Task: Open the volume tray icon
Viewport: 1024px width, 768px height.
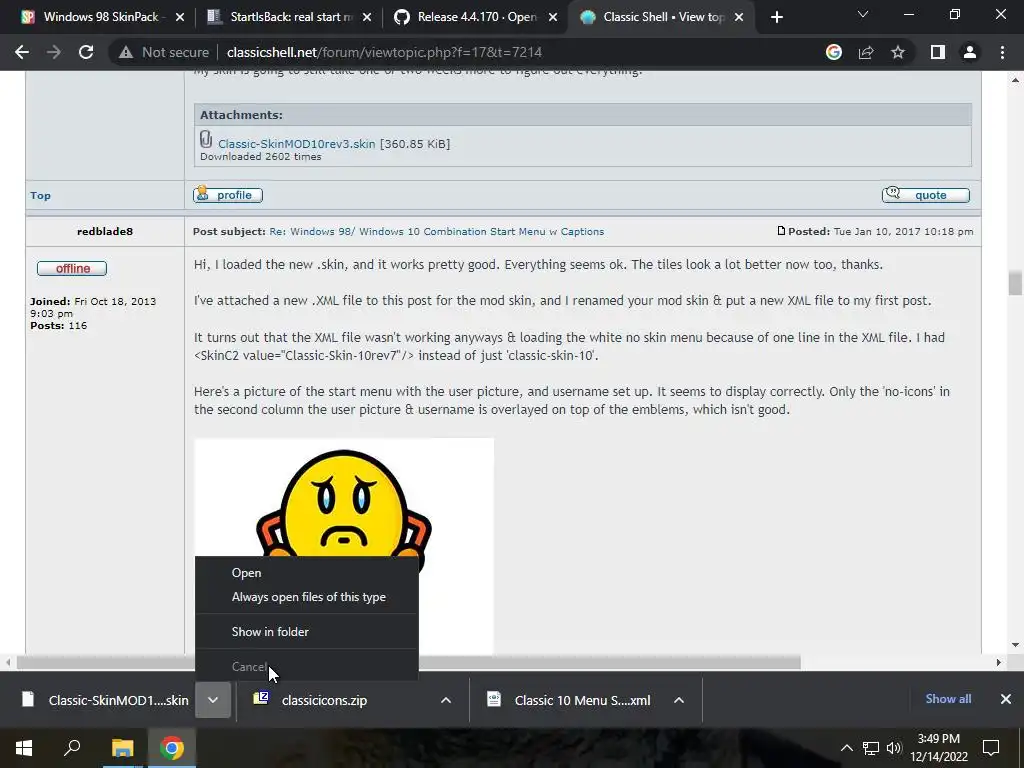Action: coord(893,748)
